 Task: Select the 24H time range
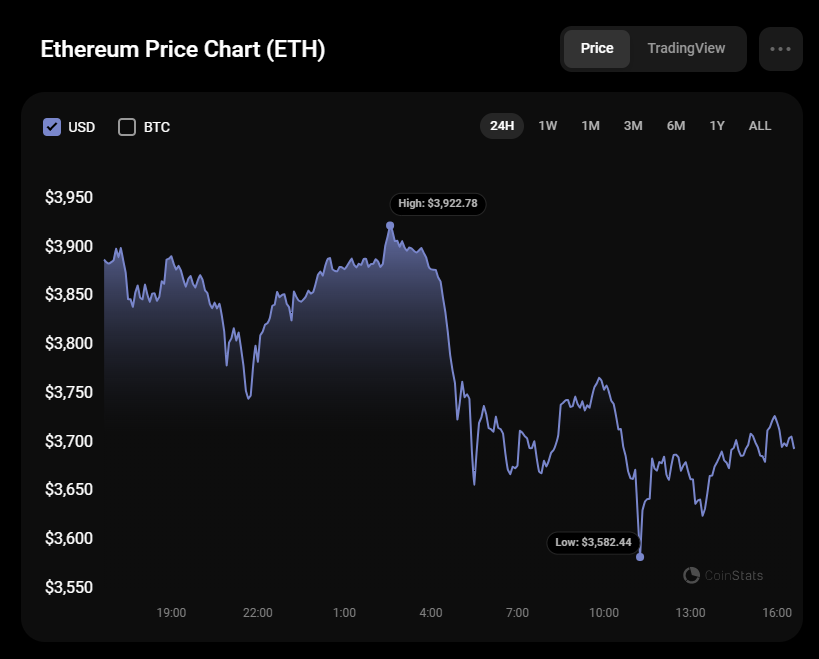tap(502, 125)
